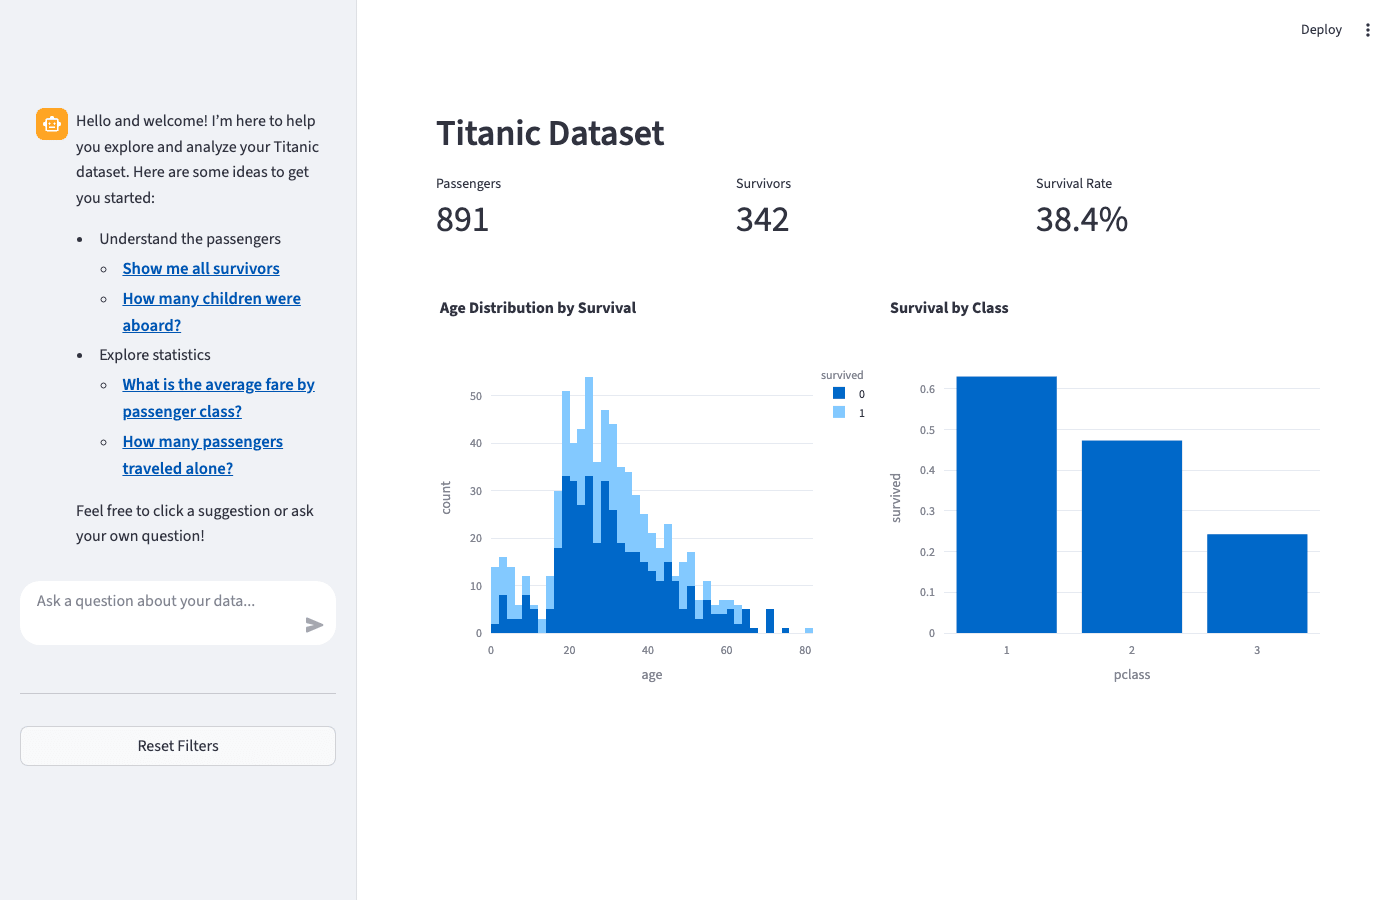Click the Titanic Dataset heading
Viewport: 1400px width, 900px height.
(x=550, y=133)
